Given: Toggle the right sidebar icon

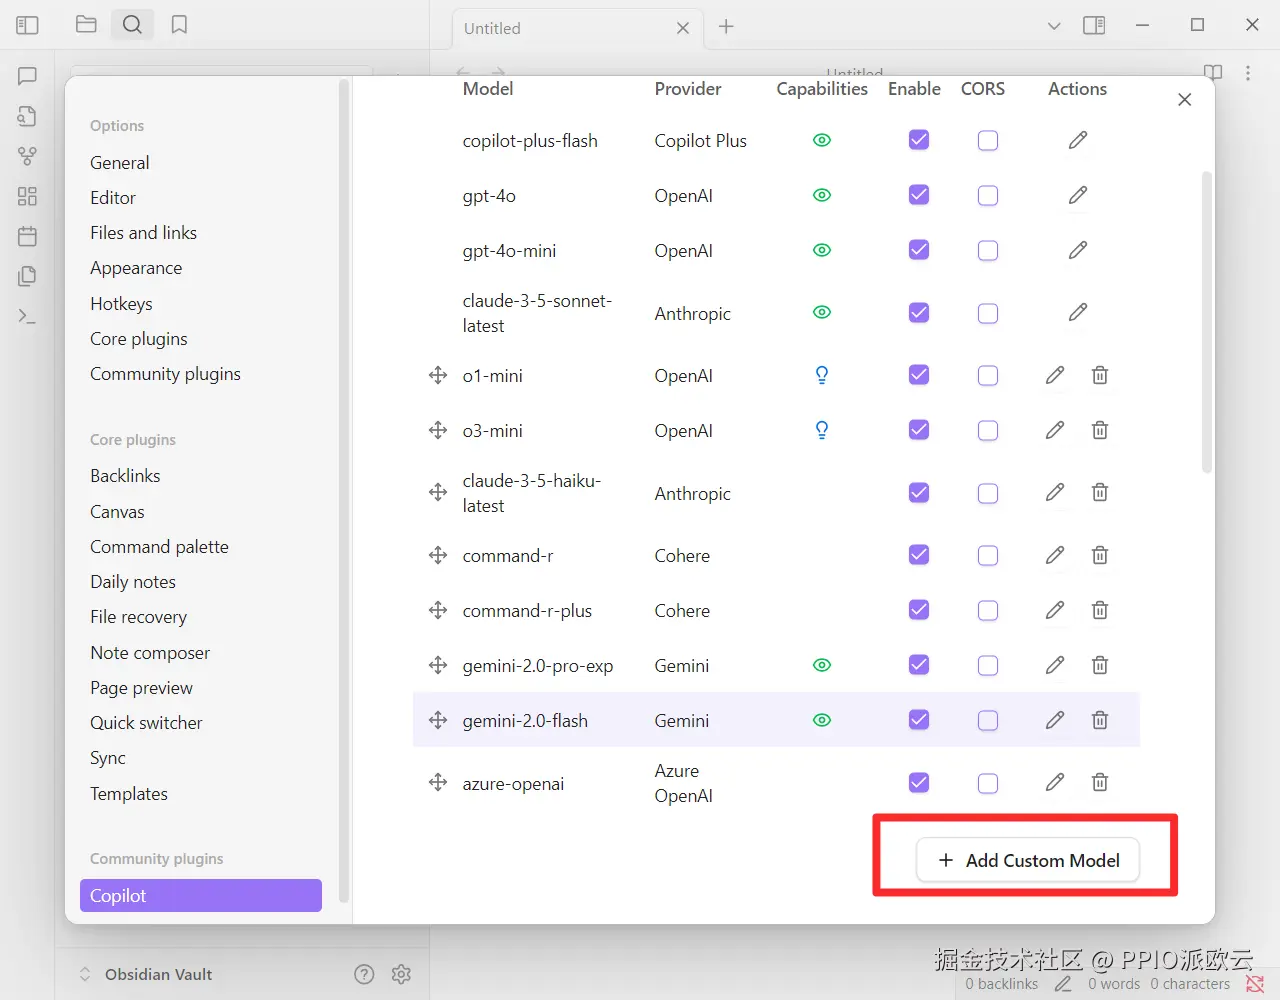Looking at the screenshot, I should 1094,25.
